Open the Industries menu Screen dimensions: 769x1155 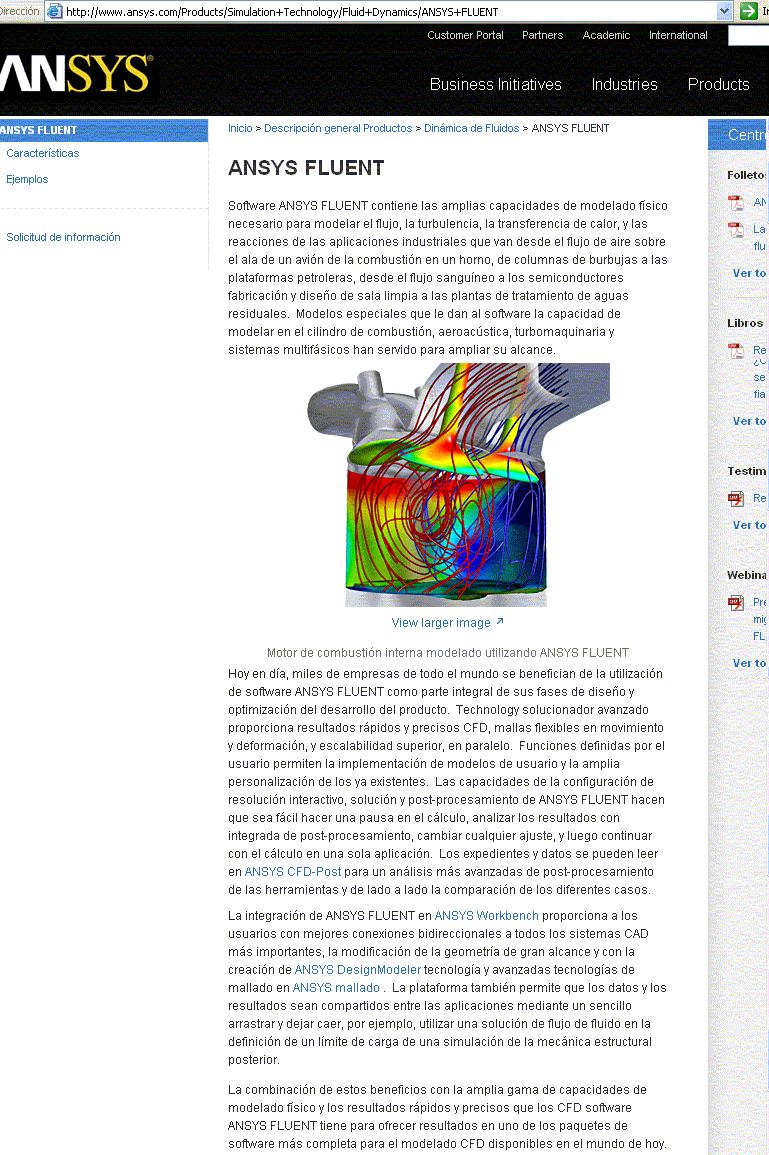pos(625,85)
